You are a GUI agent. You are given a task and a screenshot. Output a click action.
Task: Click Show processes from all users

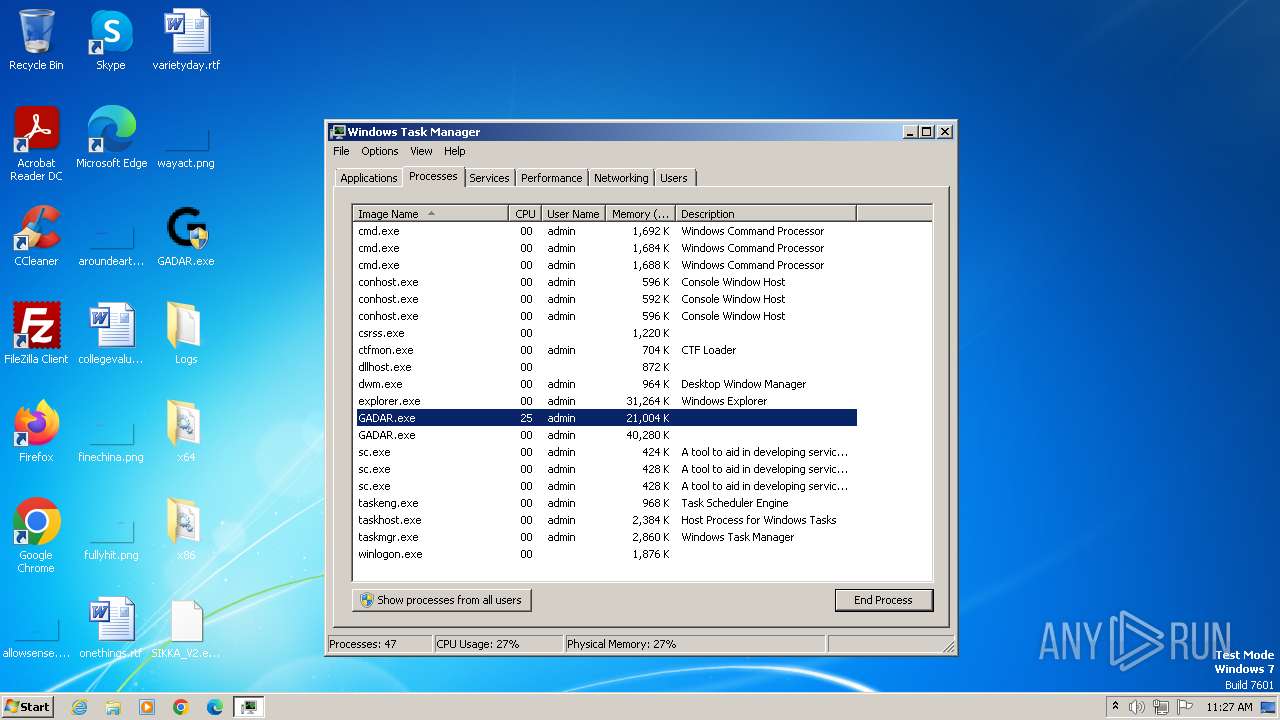pos(441,600)
